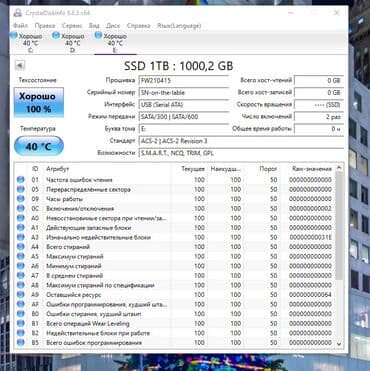
Task: Click status icon for attribute B1
Action: click(x=21, y=324)
